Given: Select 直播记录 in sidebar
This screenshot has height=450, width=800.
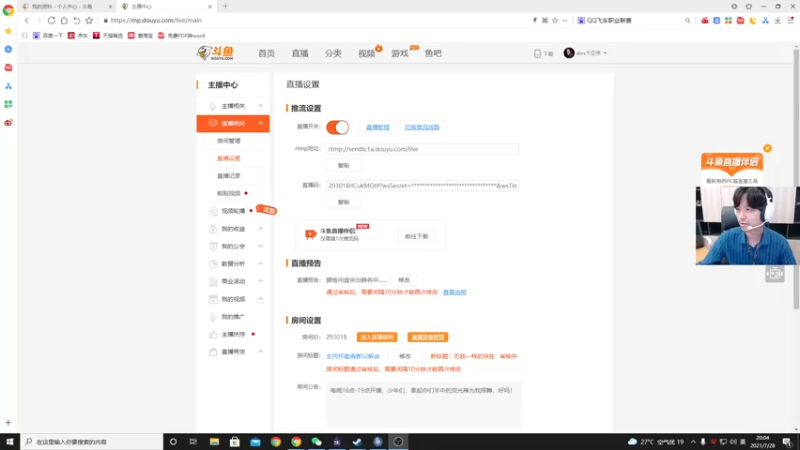Looking at the screenshot, I should point(229,176).
